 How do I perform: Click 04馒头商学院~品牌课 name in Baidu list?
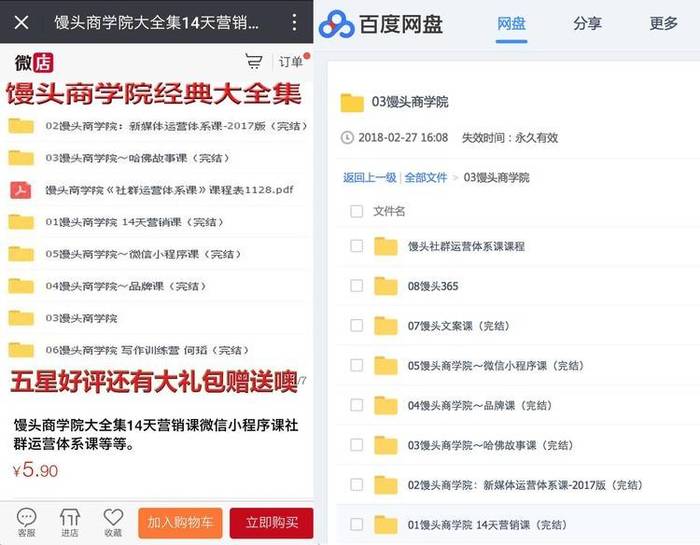pos(480,405)
